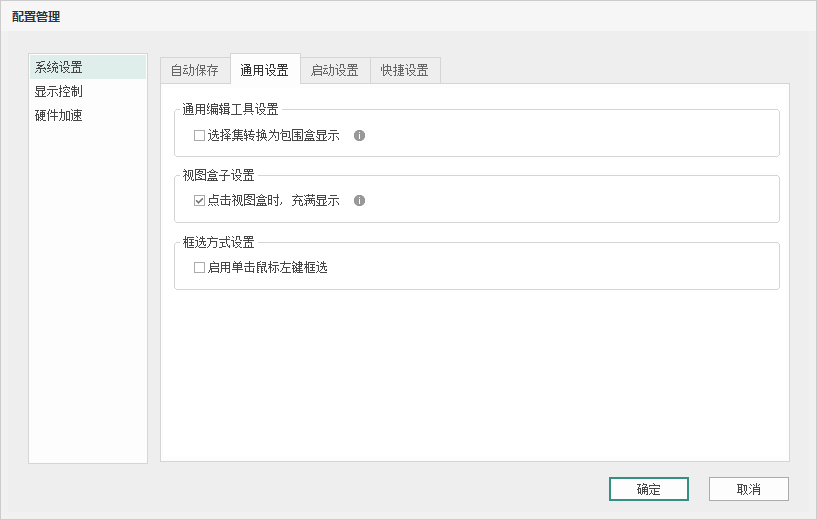Click info icon beside 点击视图盒时，充满显示
The width and height of the screenshot is (817, 520).
click(360, 200)
